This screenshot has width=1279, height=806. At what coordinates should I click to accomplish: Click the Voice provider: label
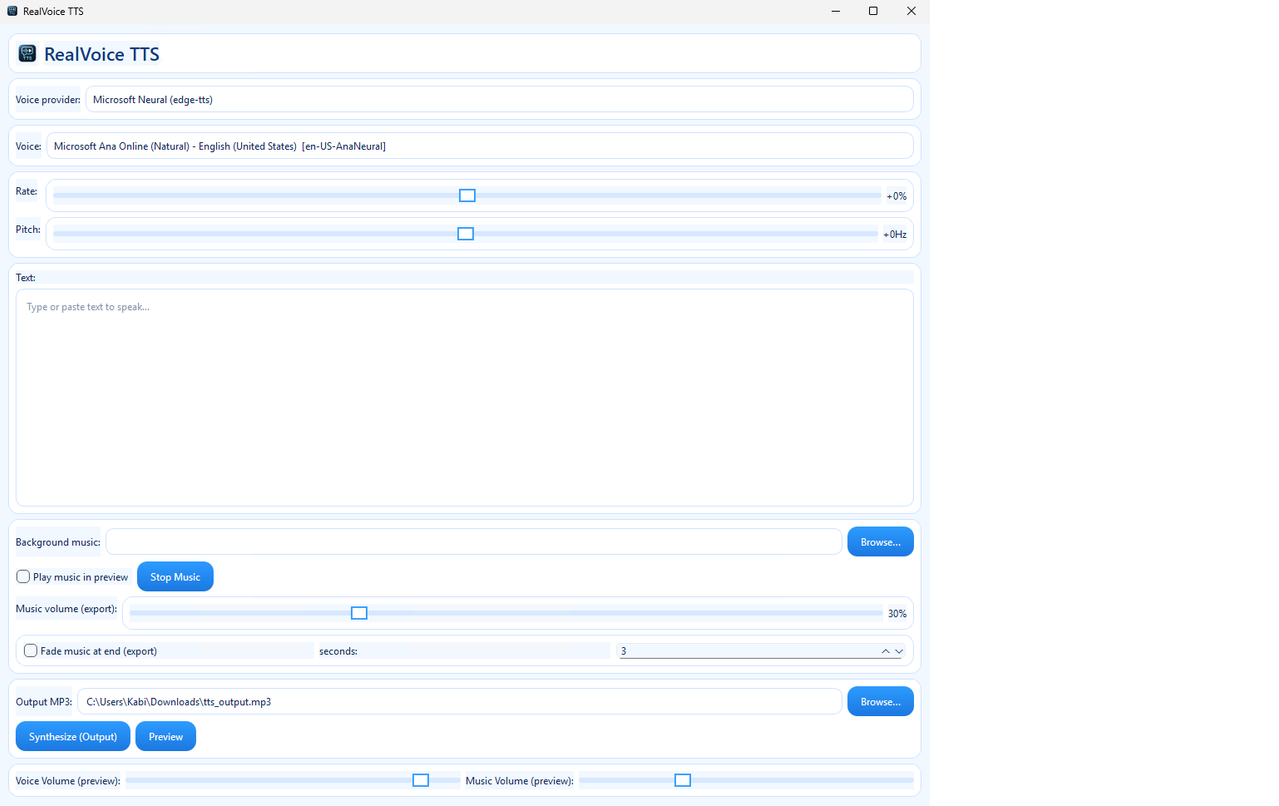(x=48, y=100)
